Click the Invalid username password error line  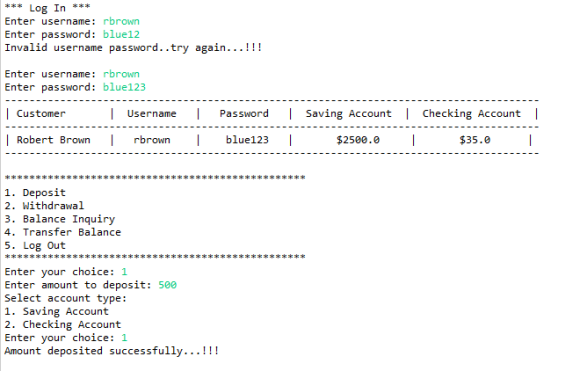(133, 48)
